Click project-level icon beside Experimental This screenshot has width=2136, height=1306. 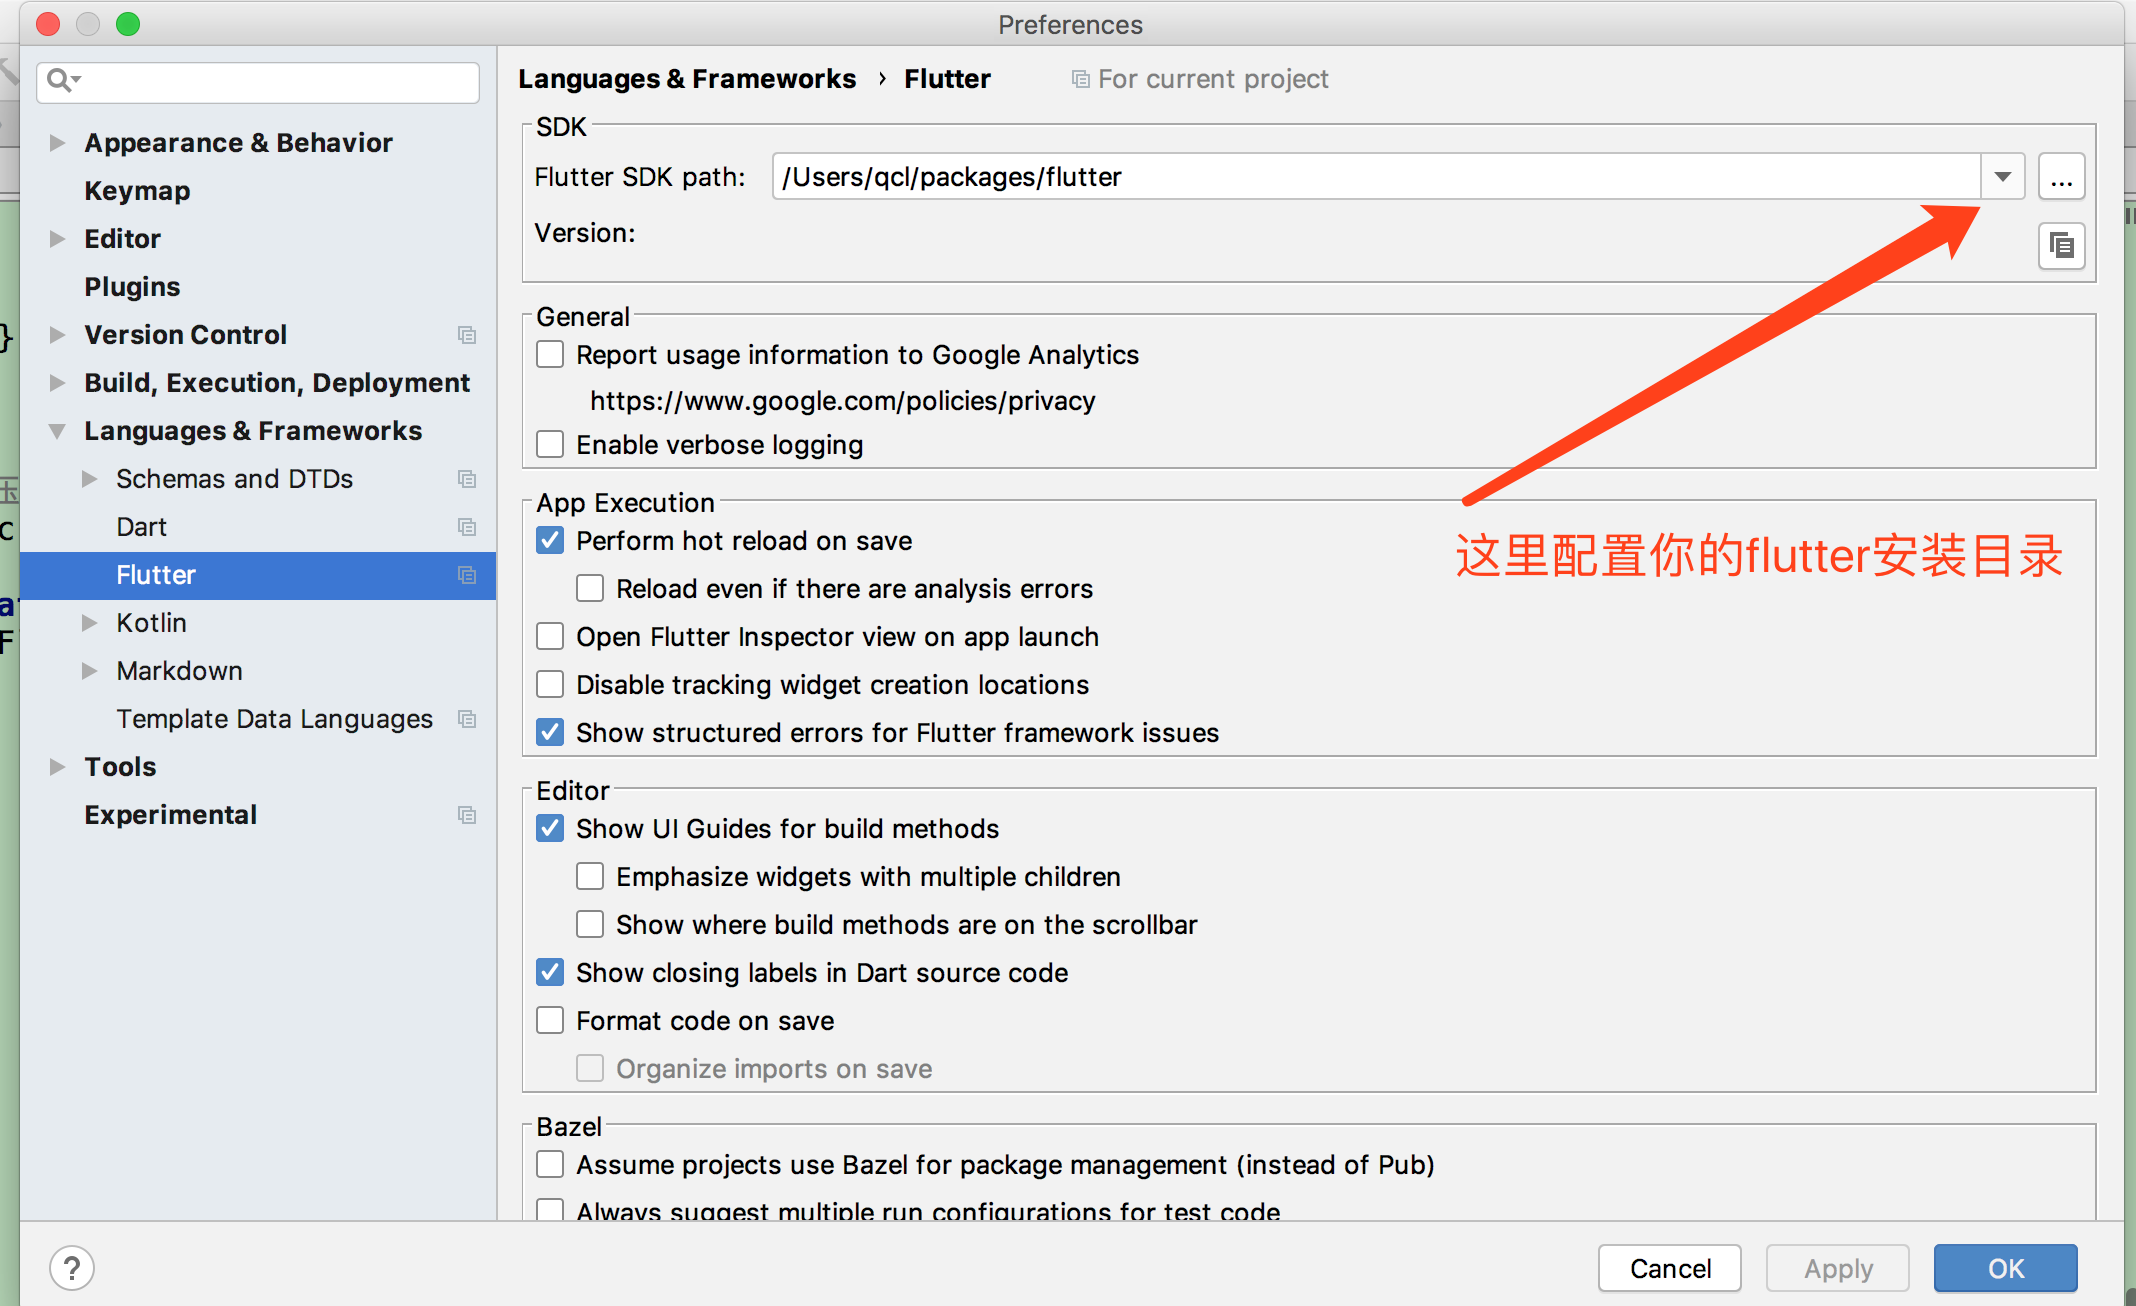[467, 815]
